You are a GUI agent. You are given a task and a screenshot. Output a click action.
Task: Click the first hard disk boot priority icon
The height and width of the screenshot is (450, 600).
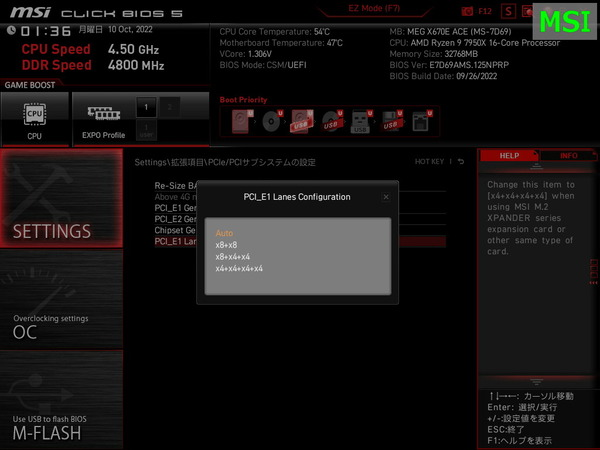tap(242, 121)
